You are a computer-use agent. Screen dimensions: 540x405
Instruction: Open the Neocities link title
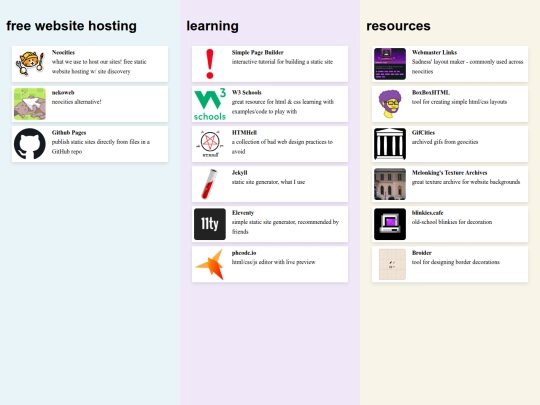[x=63, y=52]
